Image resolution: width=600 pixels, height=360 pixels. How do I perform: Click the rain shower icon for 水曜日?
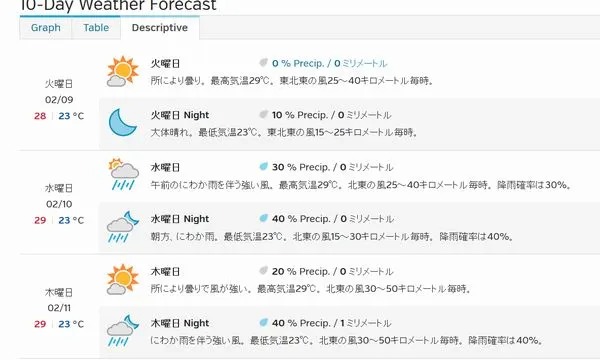pos(123,174)
